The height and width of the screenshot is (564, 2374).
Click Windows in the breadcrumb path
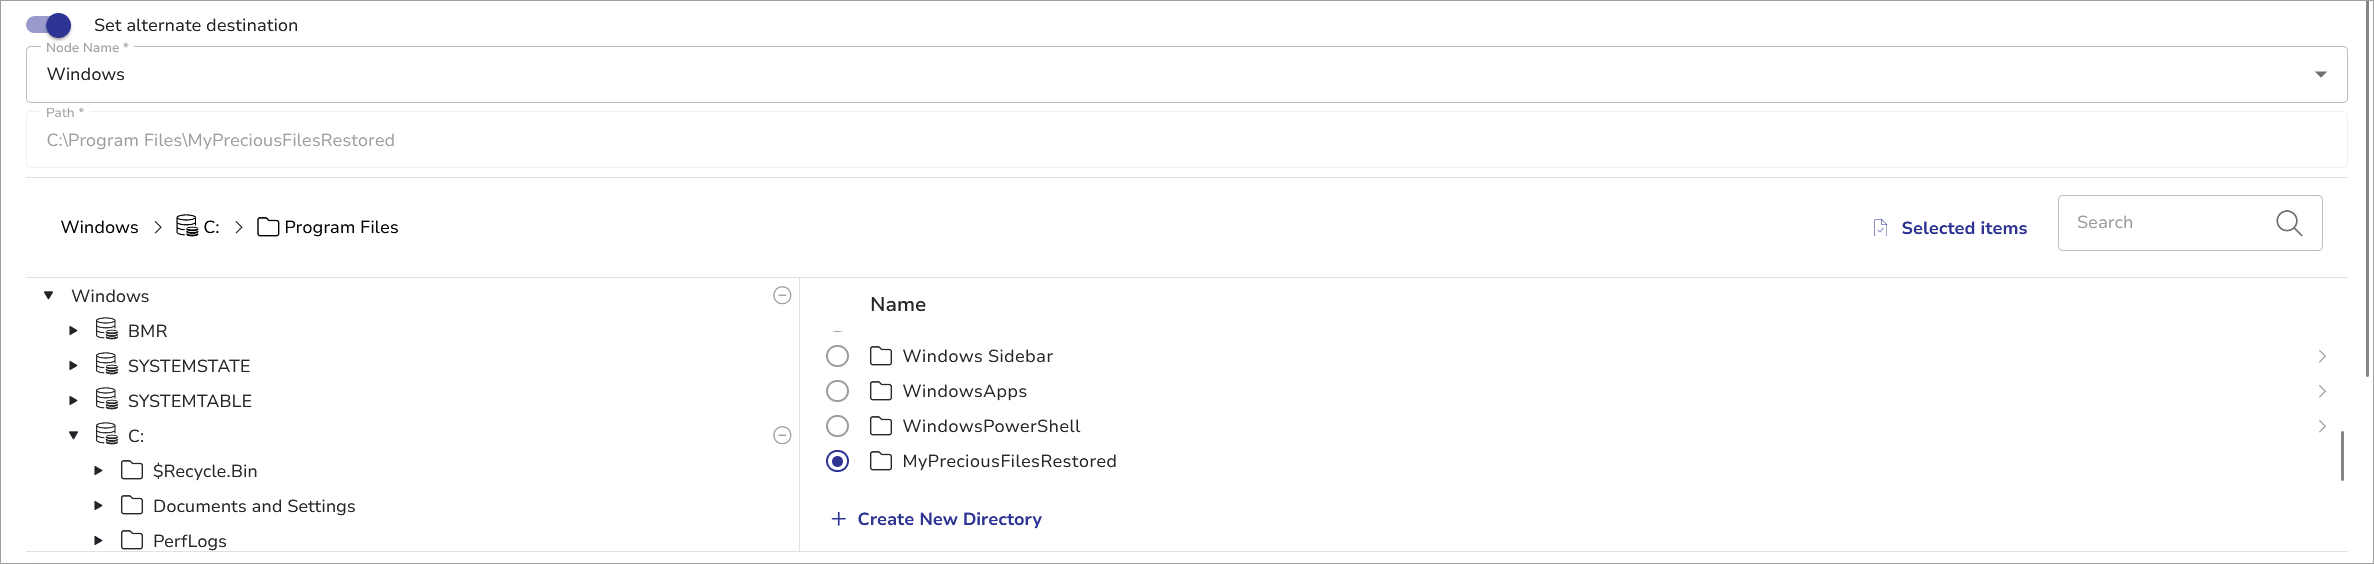point(99,227)
